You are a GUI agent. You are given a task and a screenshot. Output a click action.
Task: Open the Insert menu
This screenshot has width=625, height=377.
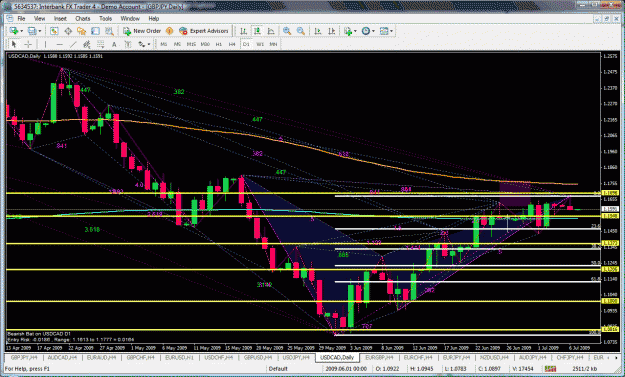tap(60, 18)
